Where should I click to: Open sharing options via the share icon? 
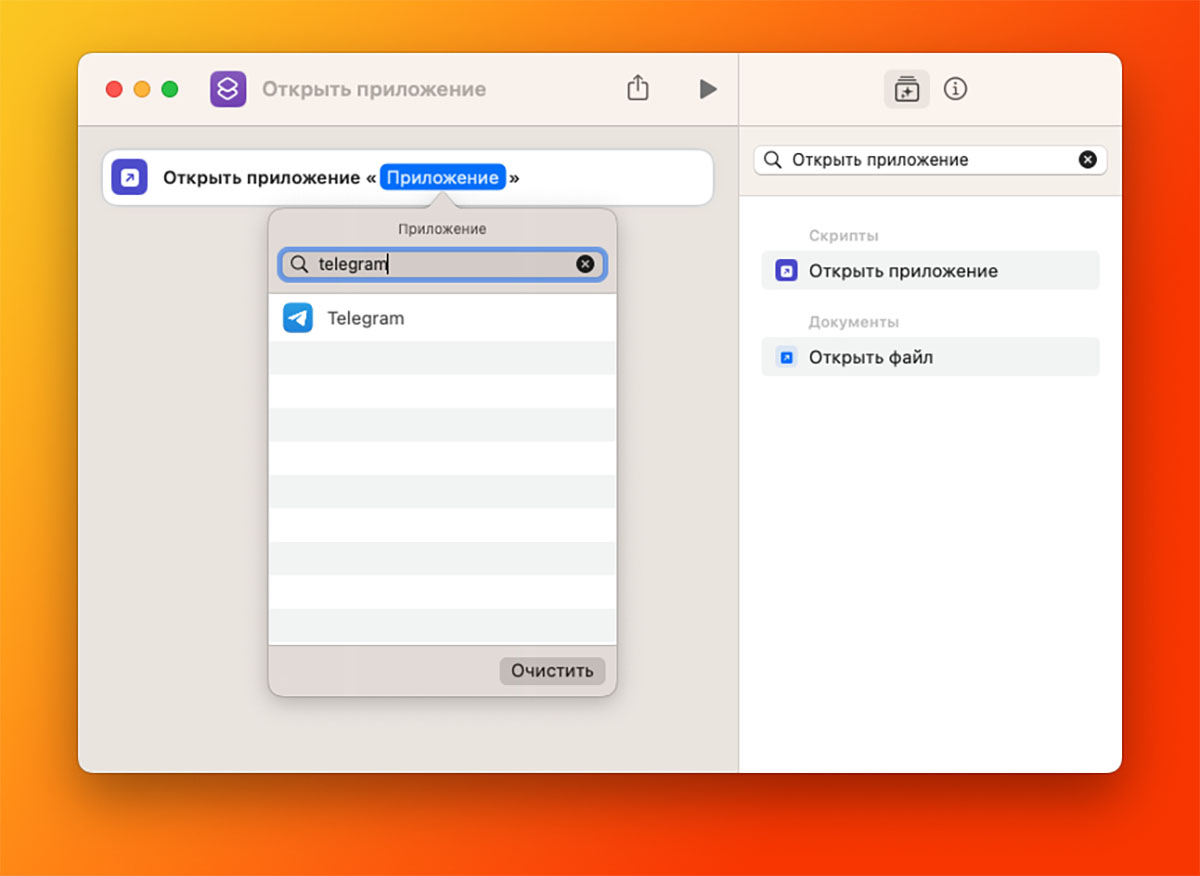(x=638, y=88)
